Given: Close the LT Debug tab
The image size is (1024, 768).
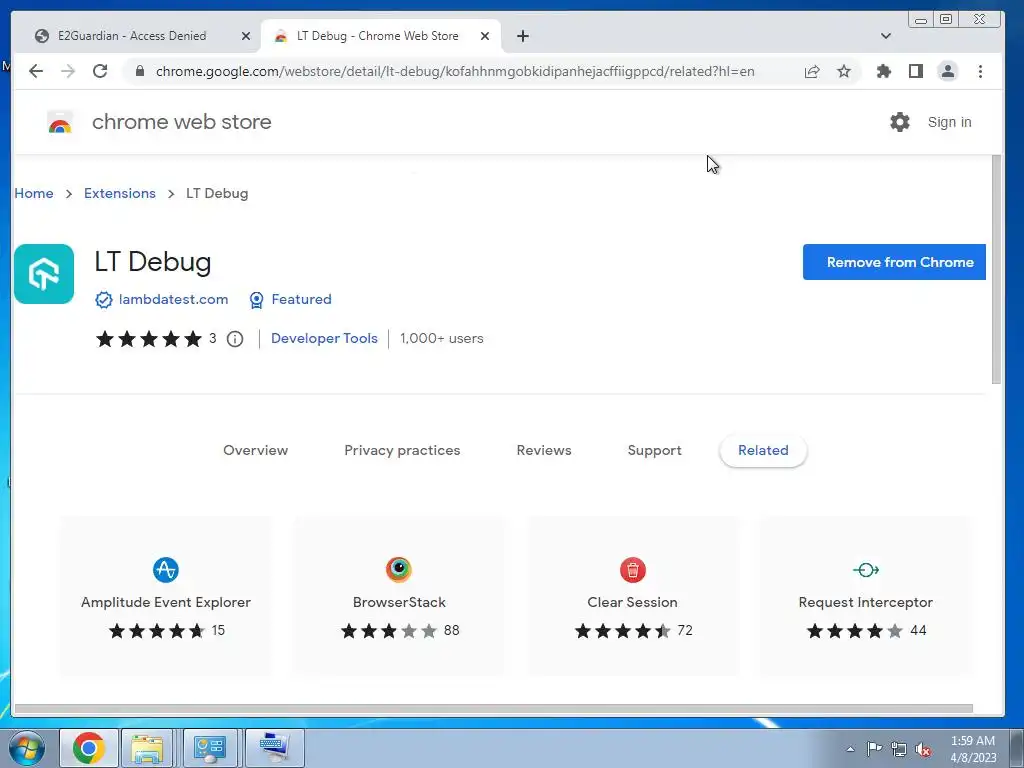Looking at the screenshot, I should point(485,36).
